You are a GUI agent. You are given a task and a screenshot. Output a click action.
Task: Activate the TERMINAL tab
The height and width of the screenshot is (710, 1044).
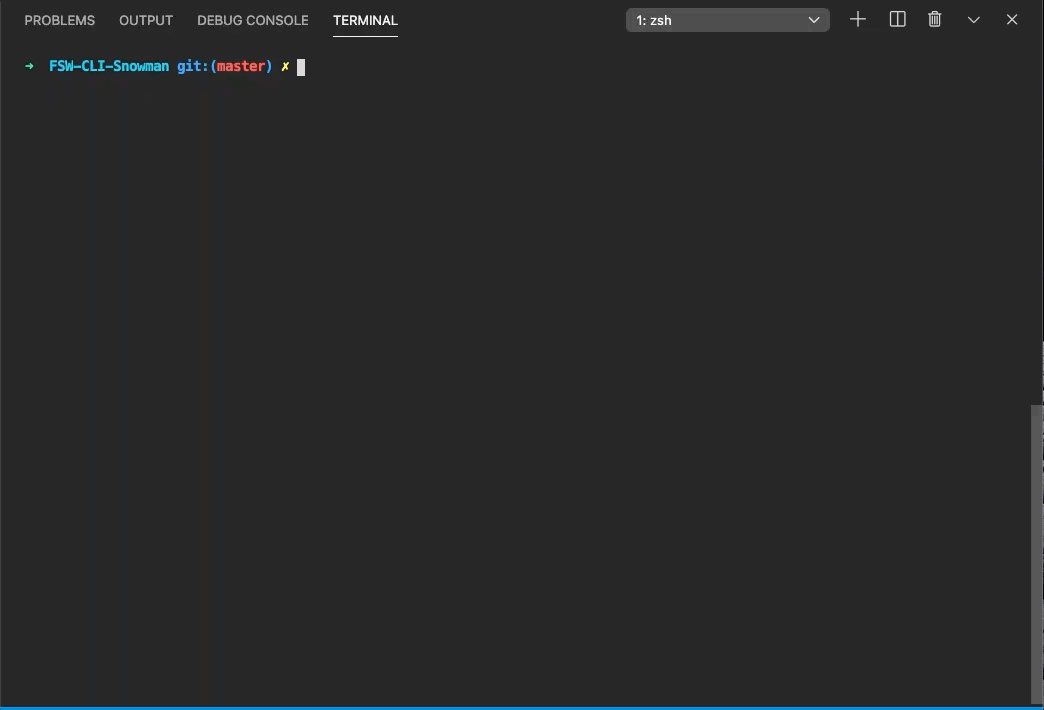365,20
